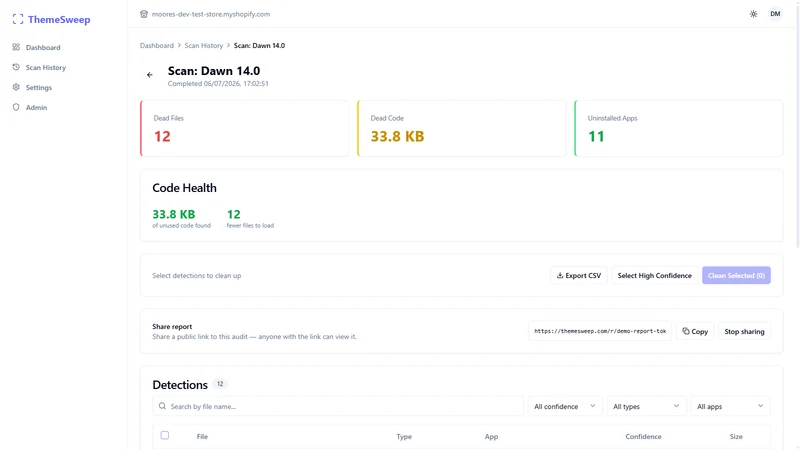The width and height of the screenshot is (800, 450).
Task: Click the Confidence column header
Action: tap(643, 437)
